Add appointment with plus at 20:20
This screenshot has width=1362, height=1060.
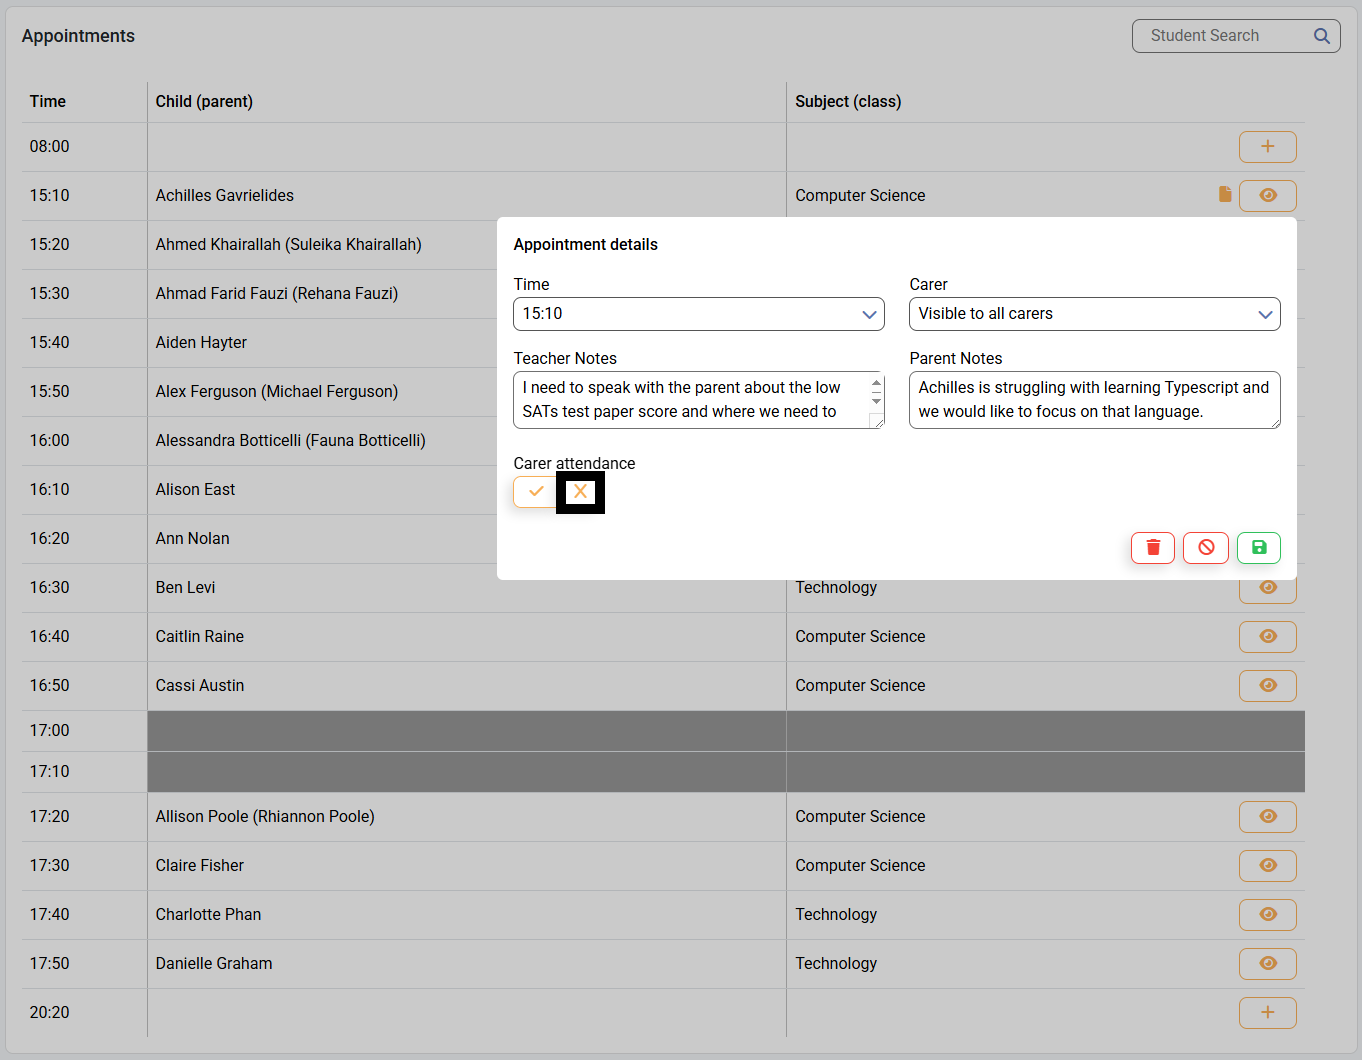[1267, 1012]
